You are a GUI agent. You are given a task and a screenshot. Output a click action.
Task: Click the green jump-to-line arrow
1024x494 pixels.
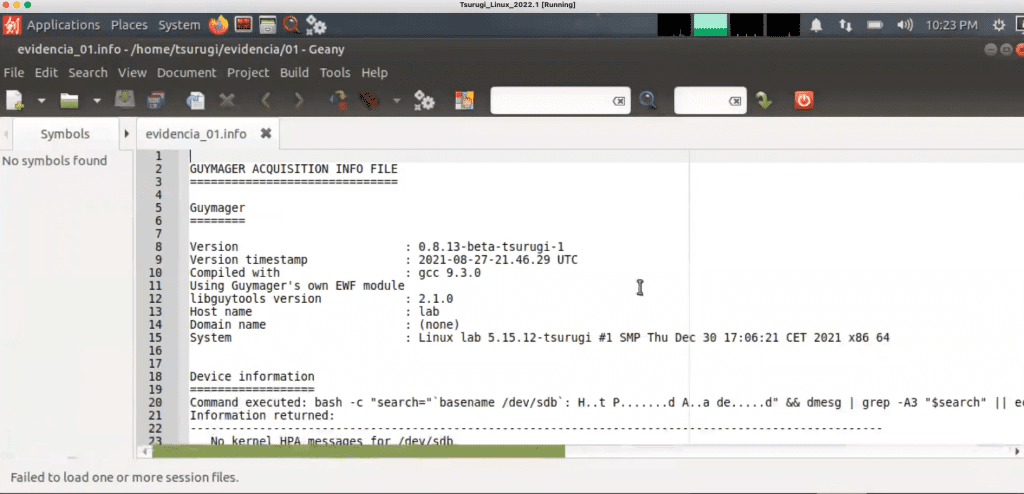coord(764,101)
